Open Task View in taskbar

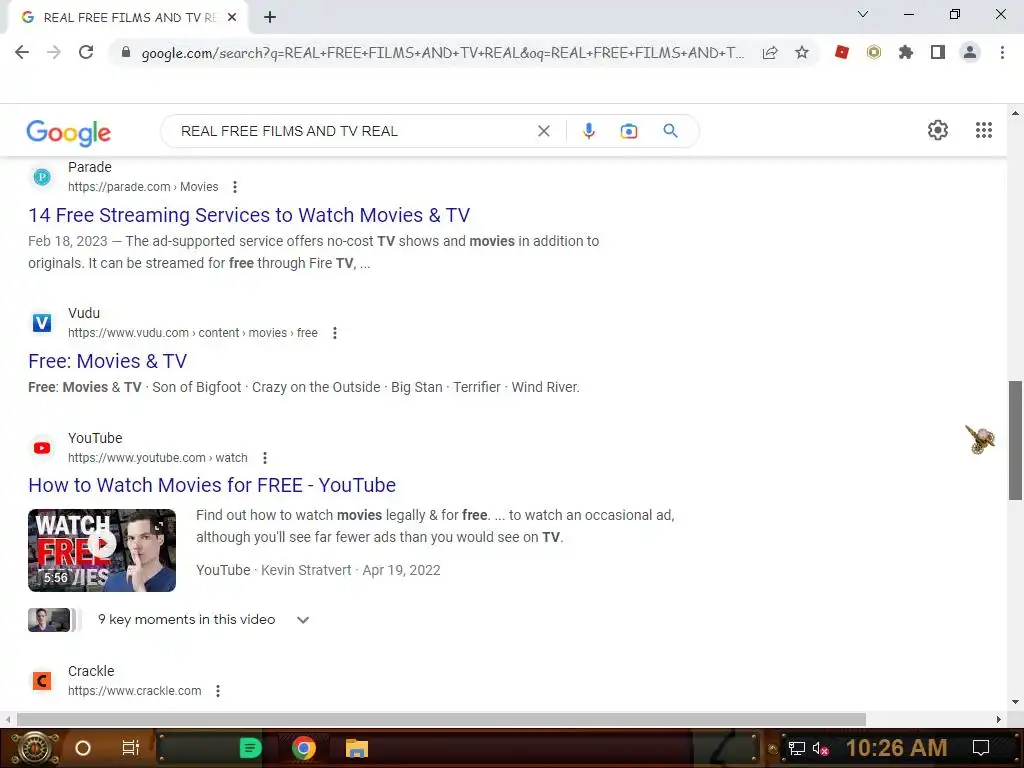click(x=131, y=748)
